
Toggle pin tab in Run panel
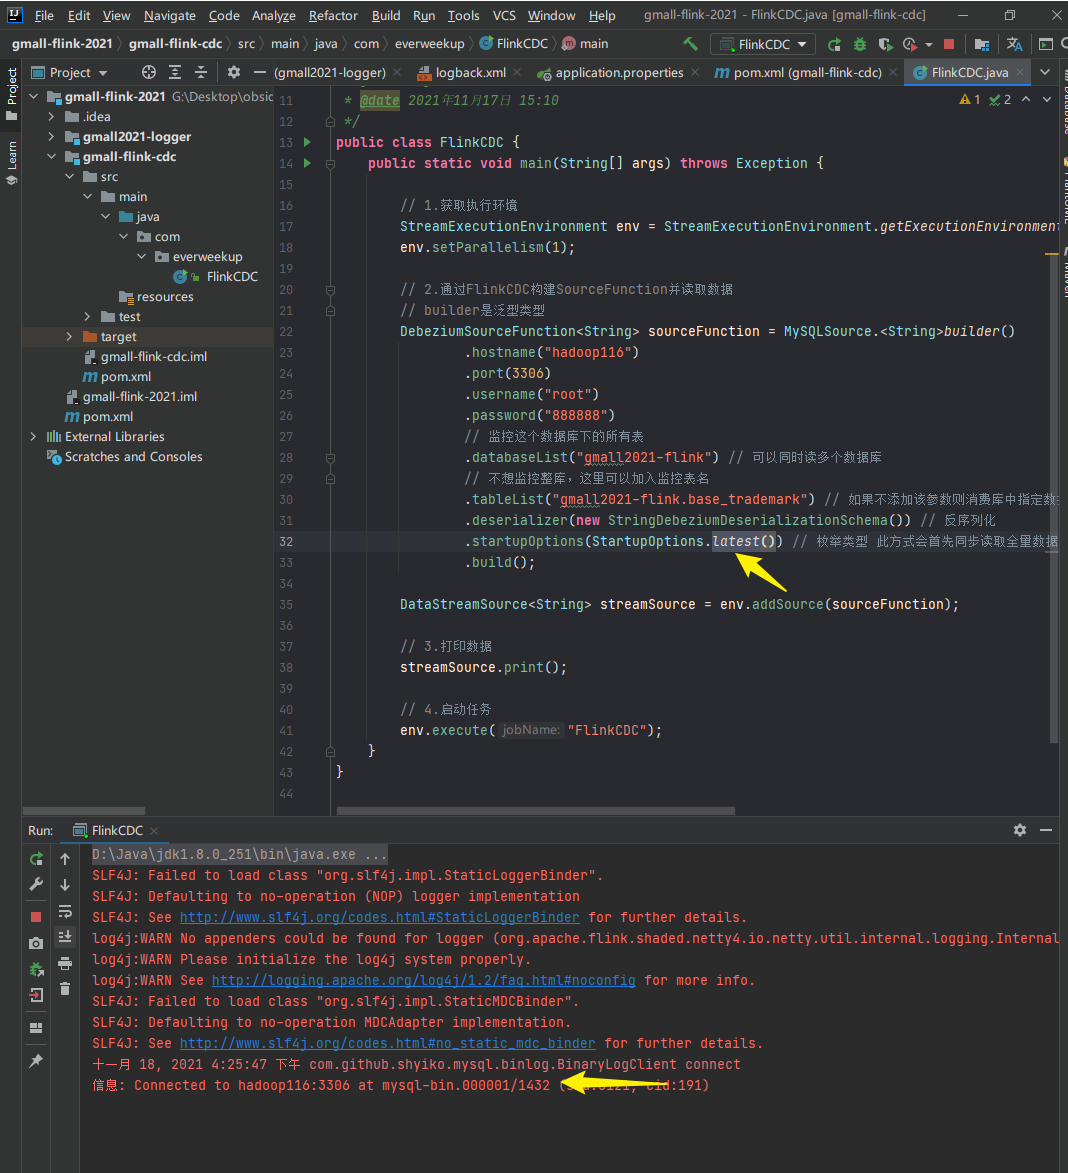click(36, 1061)
